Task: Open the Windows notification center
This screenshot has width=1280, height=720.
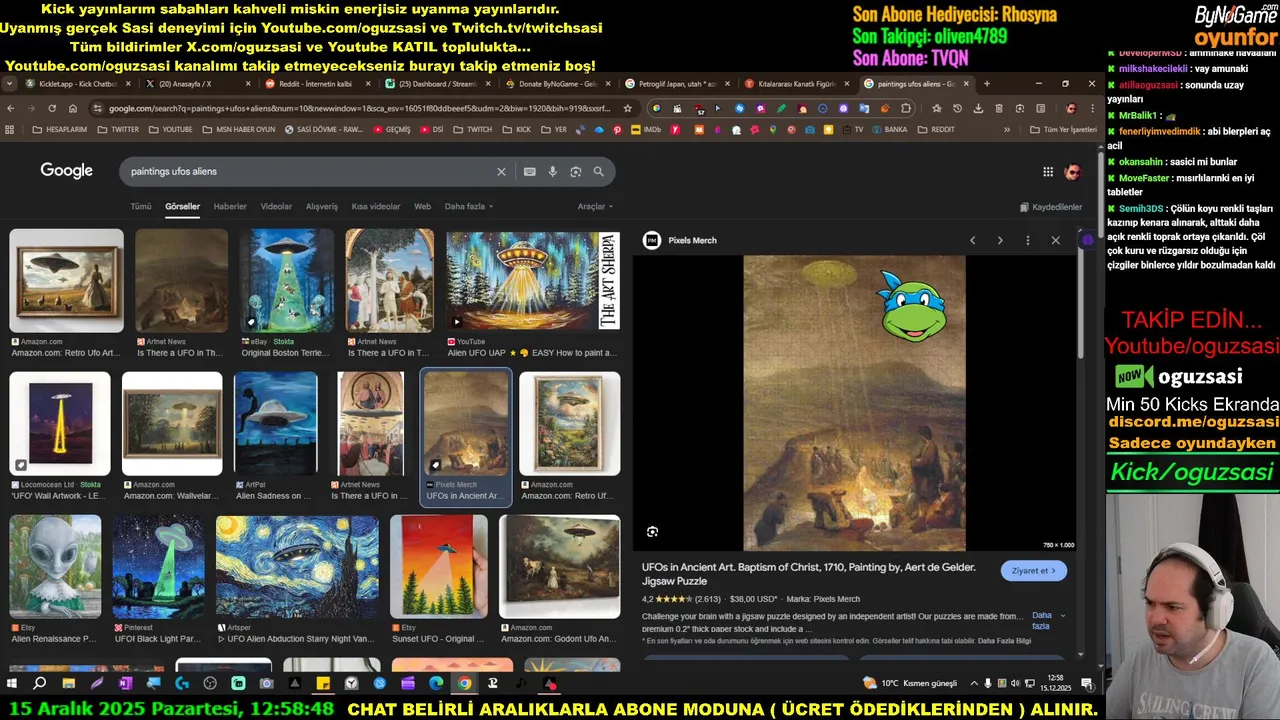Action: pyautogui.click(x=1087, y=684)
